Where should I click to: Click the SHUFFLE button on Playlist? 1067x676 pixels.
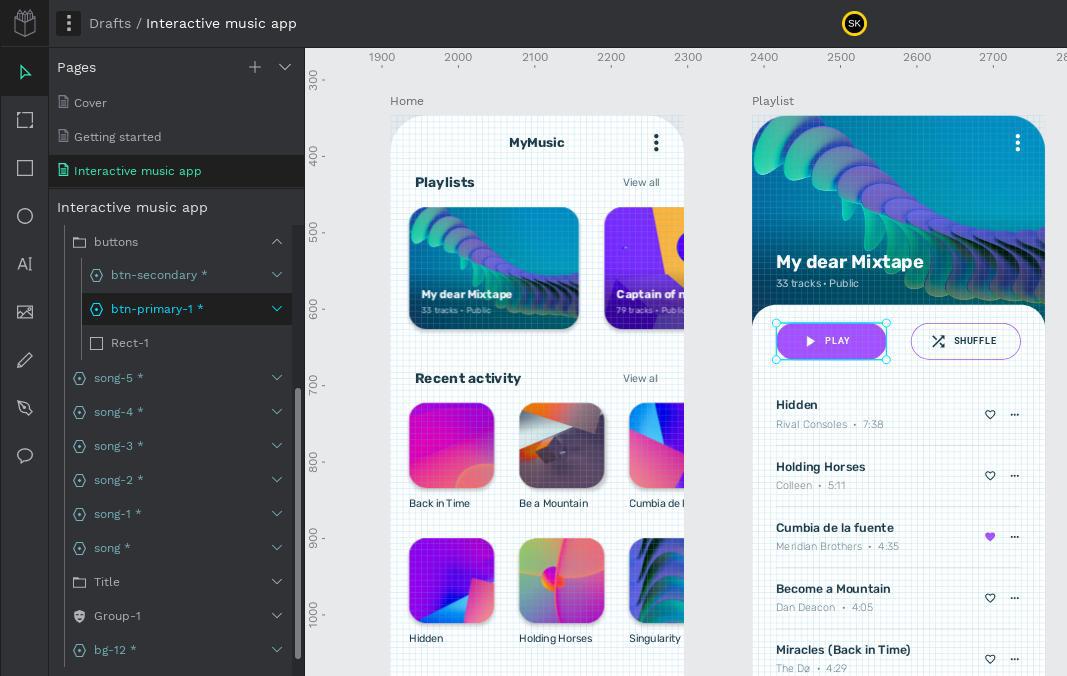click(965, 341)
